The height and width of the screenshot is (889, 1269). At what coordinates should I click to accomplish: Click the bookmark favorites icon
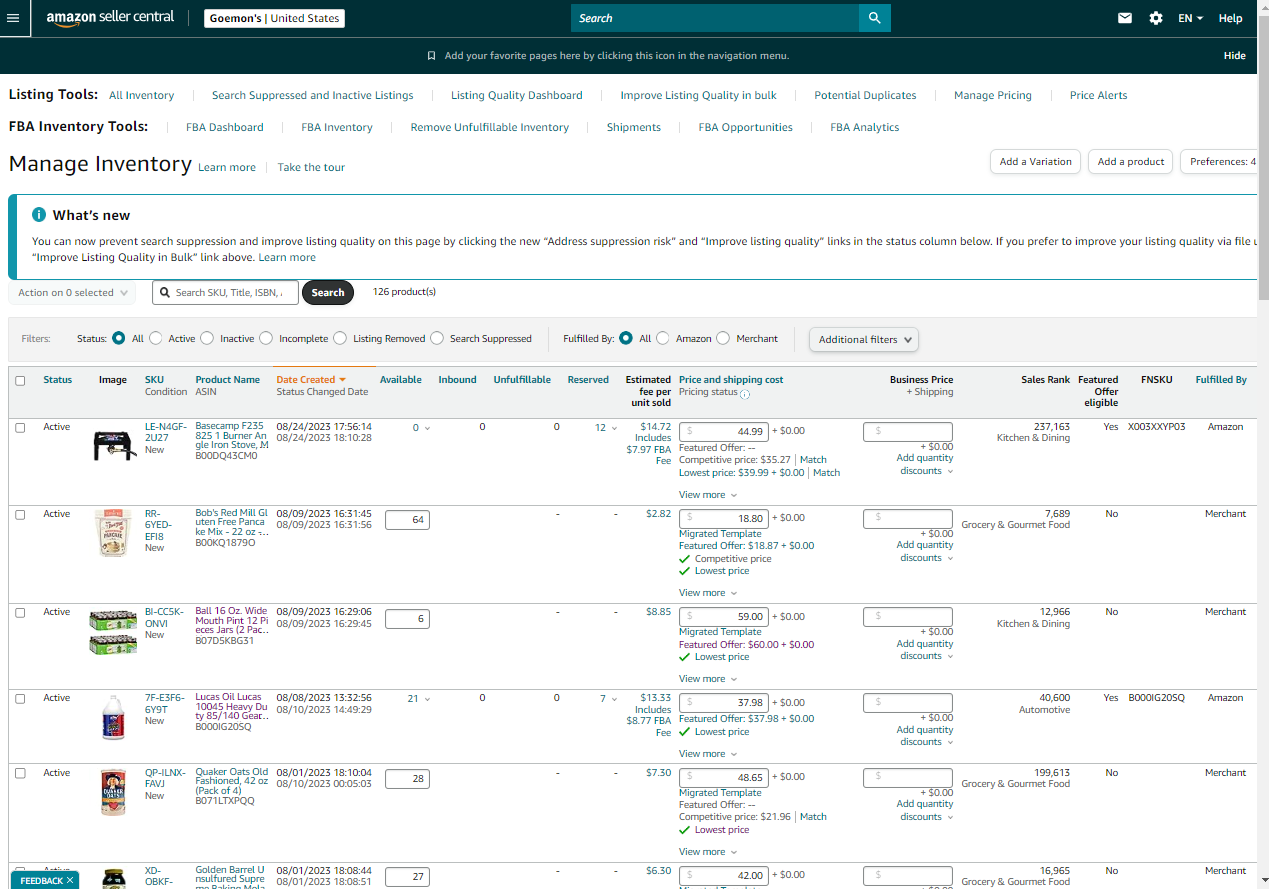click(431, 56)
